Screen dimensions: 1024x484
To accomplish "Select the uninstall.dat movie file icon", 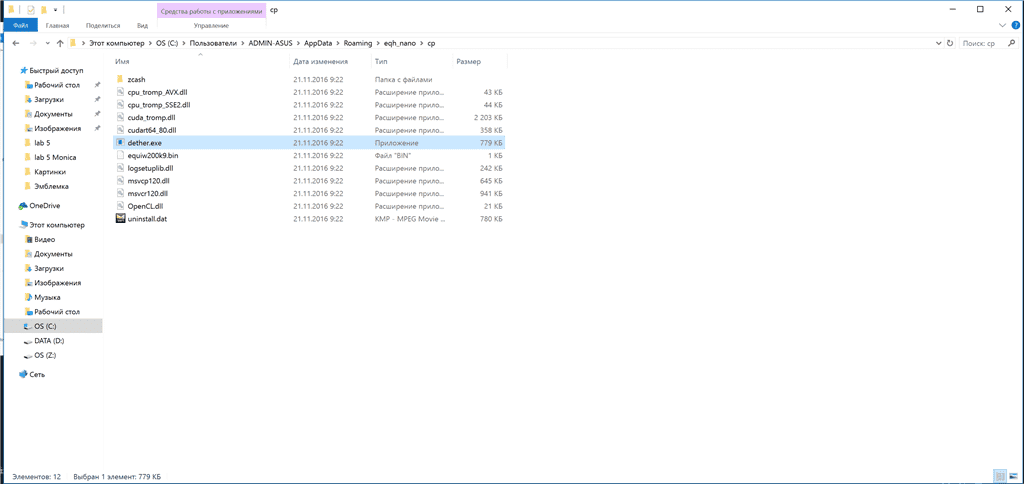I will (120, 218).
